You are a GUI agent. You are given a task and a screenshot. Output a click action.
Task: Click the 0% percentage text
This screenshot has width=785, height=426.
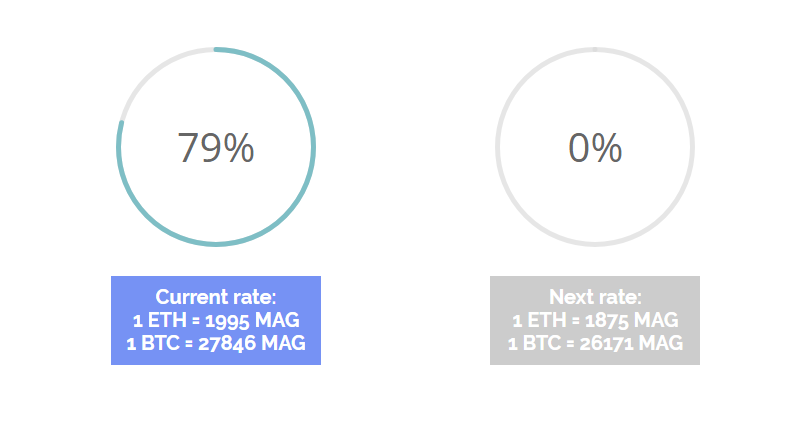pyautogui.click(x=595, y=148)
